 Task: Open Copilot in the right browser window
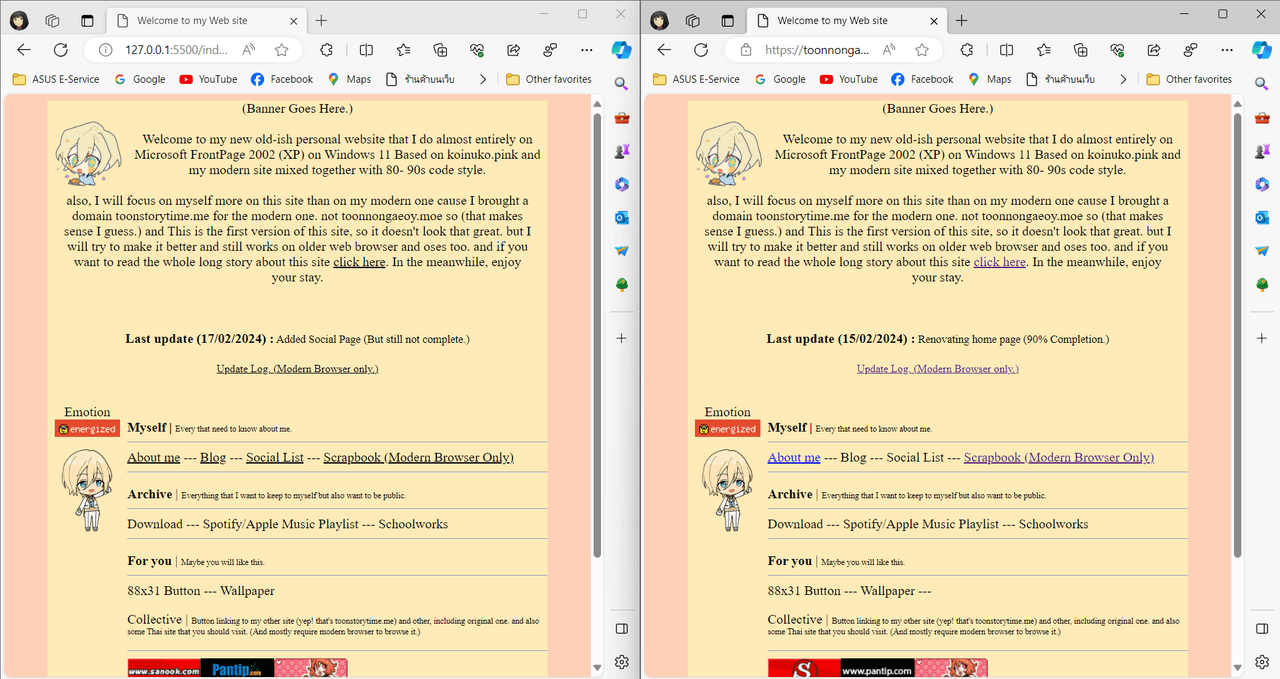[1261, 50]
